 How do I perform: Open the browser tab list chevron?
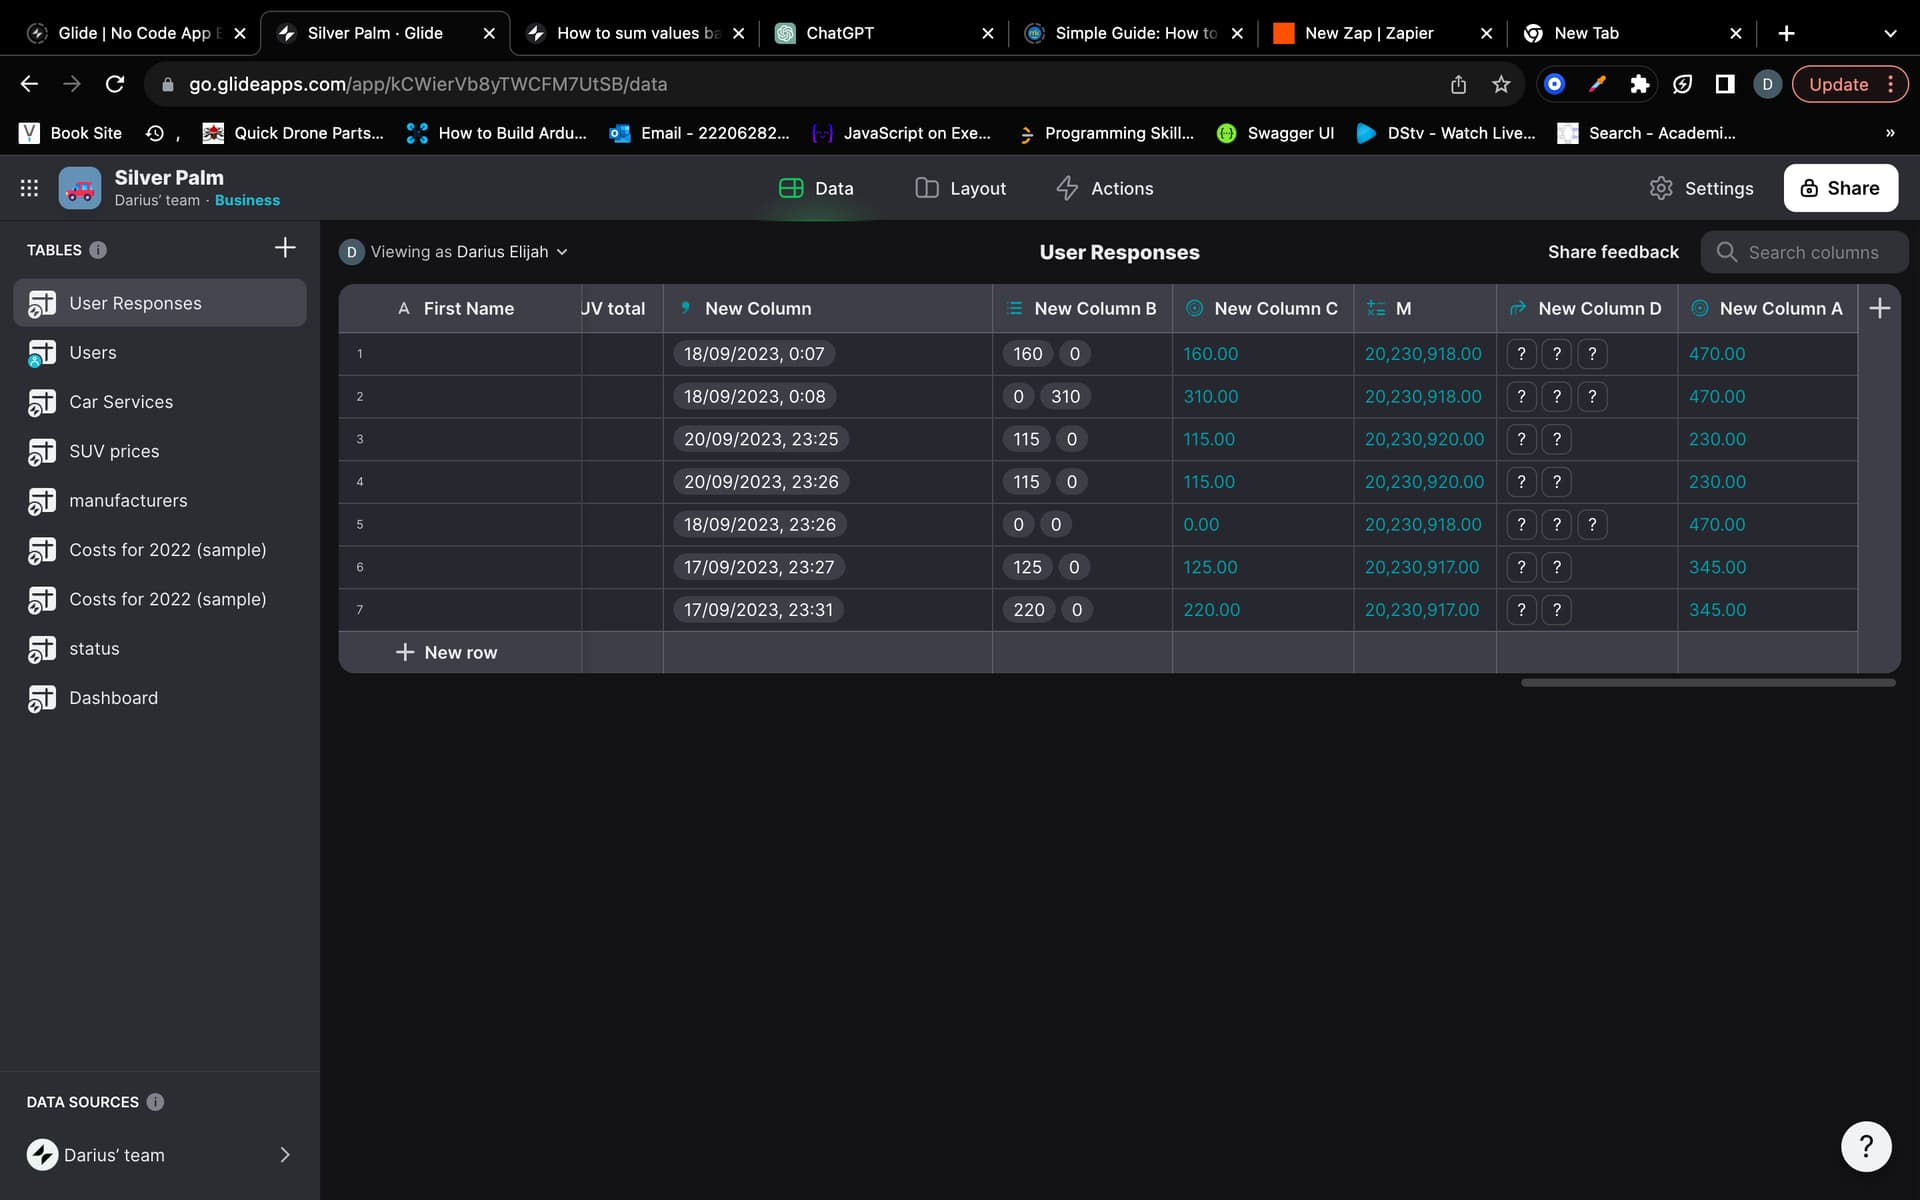(x=1889, y=33)
